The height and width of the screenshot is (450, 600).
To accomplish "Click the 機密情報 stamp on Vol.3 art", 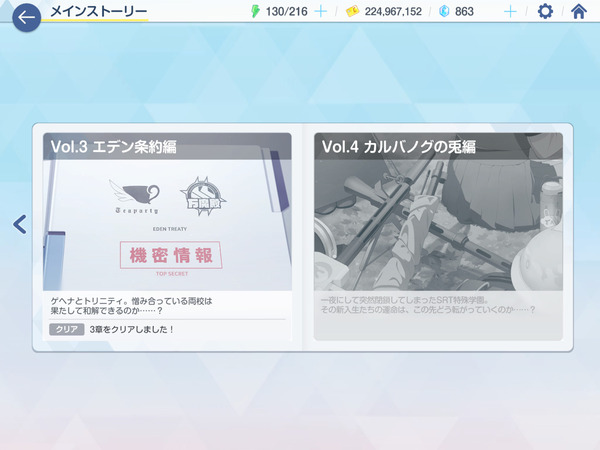I will point(171,255).
